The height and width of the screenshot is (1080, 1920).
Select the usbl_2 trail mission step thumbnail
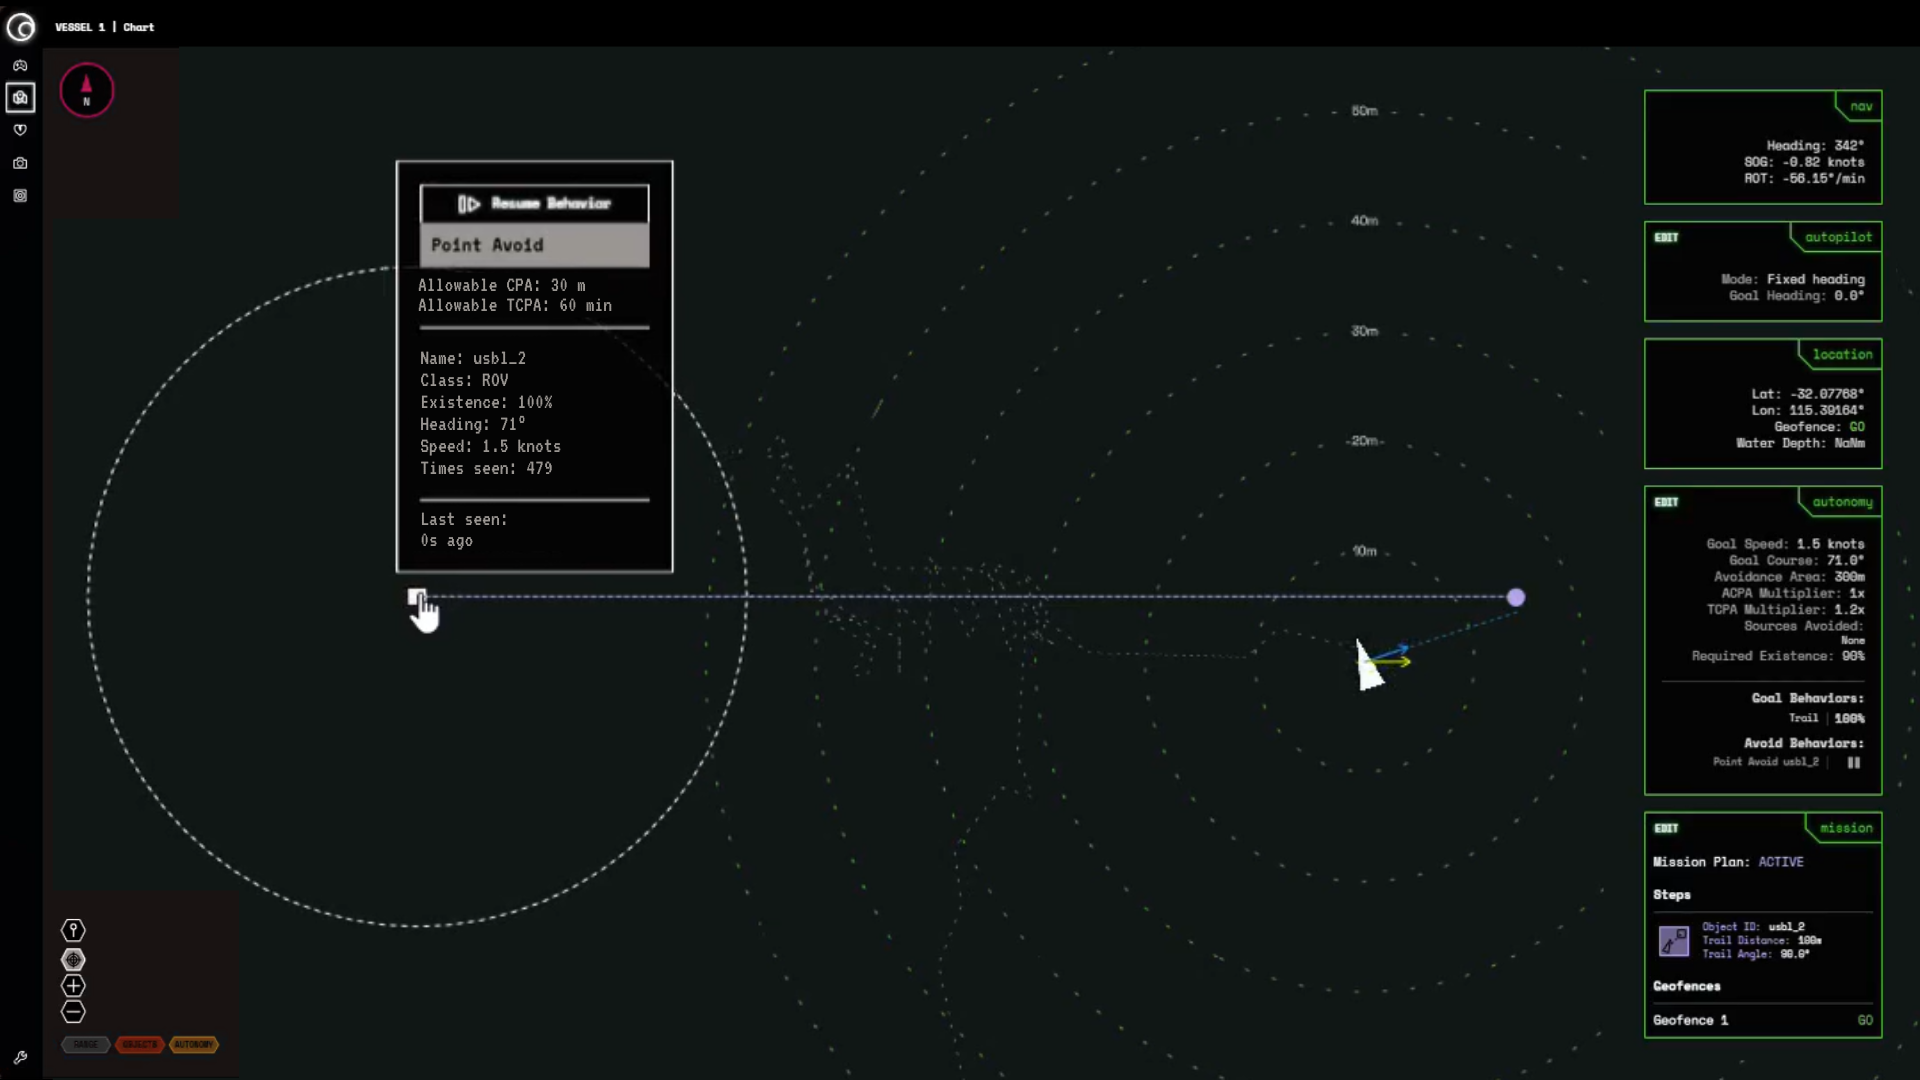(x=1673, y=941)
